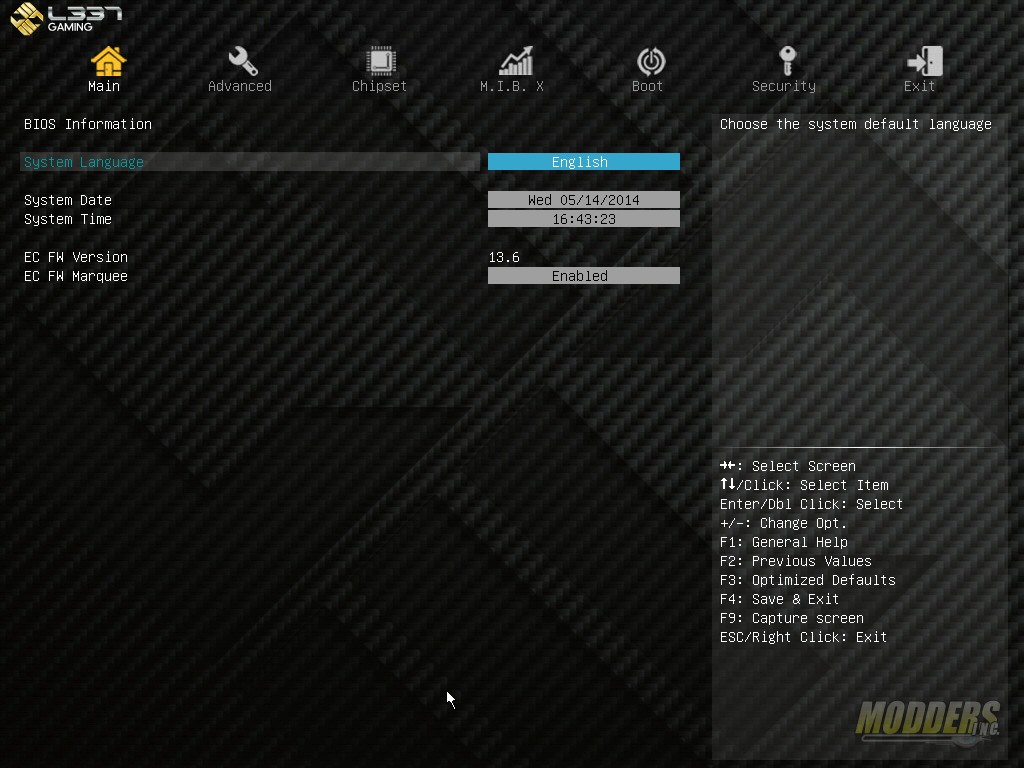Click the '+/-: Change Opt.' help line

pyautogui.click(x=783, y=523)
